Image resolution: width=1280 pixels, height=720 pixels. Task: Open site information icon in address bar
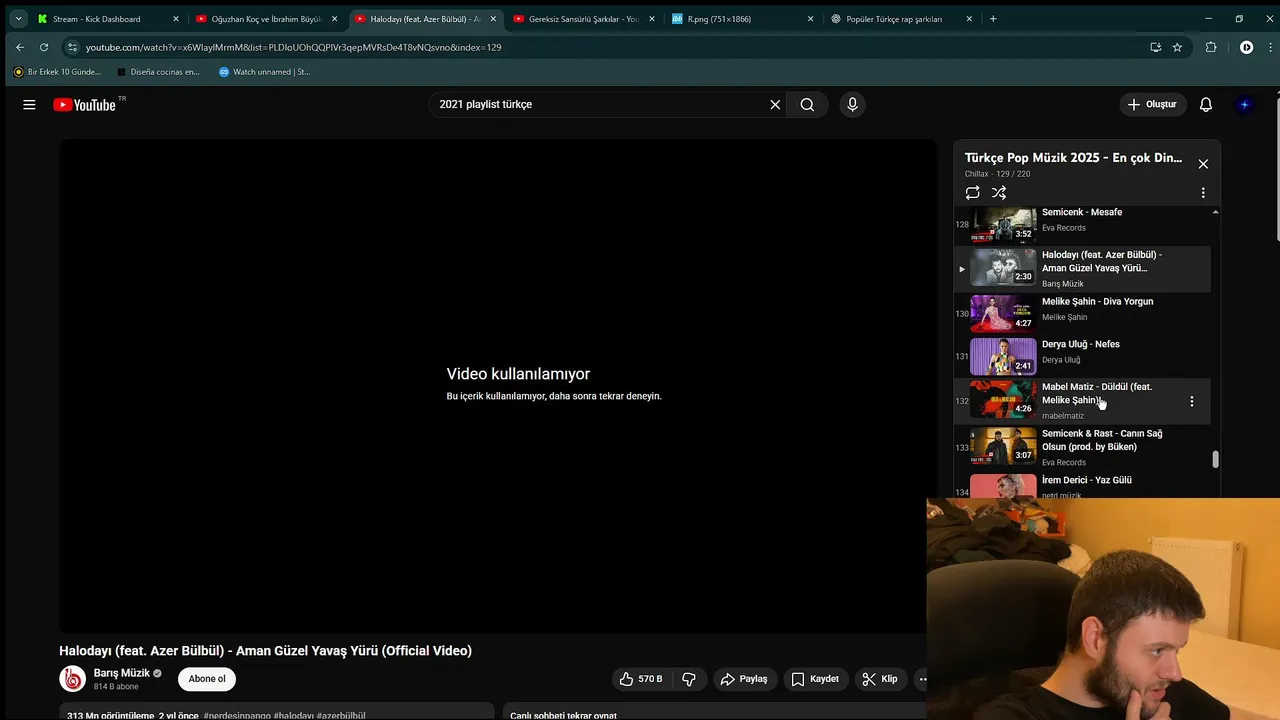coord(72,47)
